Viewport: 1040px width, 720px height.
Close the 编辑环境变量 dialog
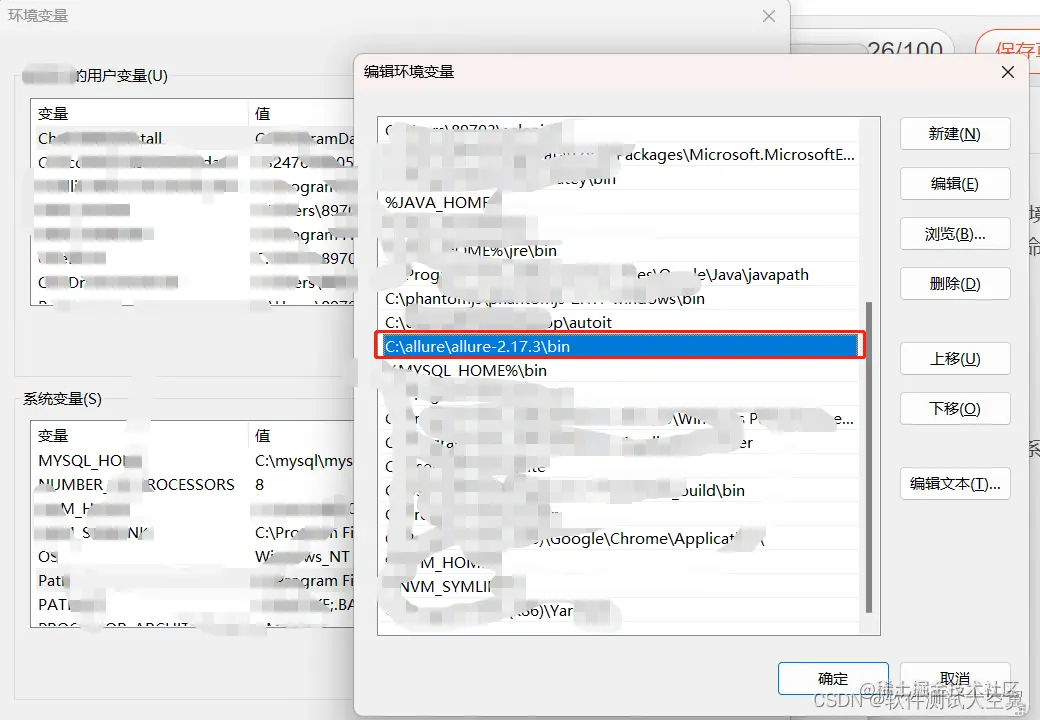[1008, 72]
